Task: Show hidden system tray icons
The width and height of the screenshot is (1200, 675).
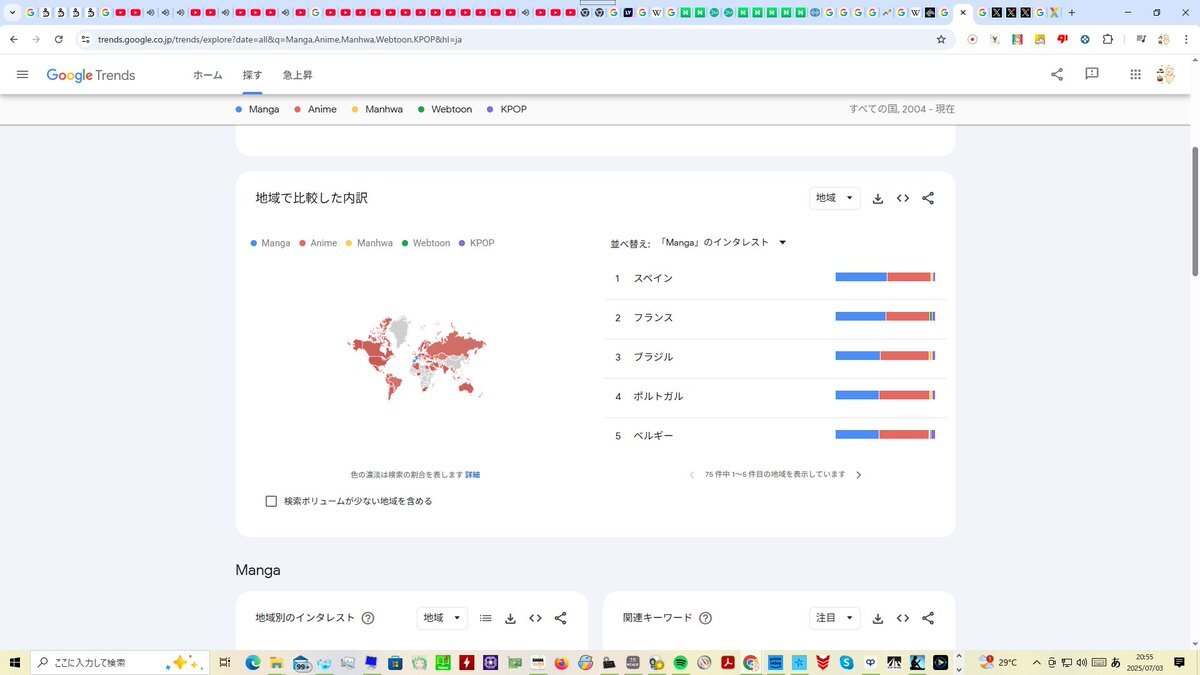Action: point(1037,662)
